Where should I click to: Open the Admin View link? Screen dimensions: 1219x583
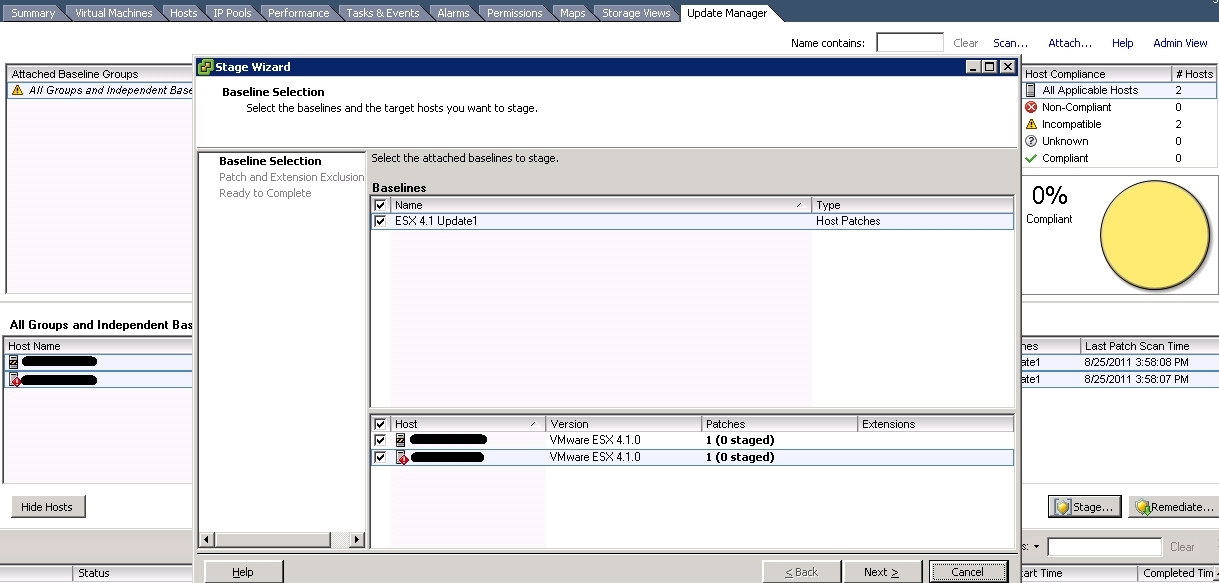1180,43
